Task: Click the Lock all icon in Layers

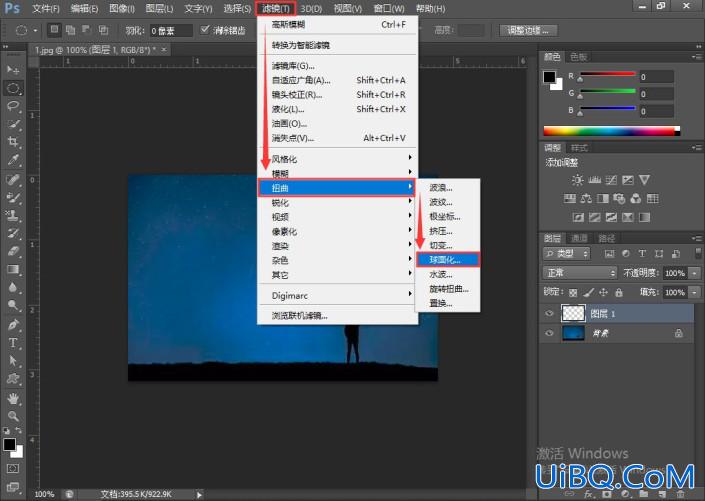Action: (x=619, y=292)
